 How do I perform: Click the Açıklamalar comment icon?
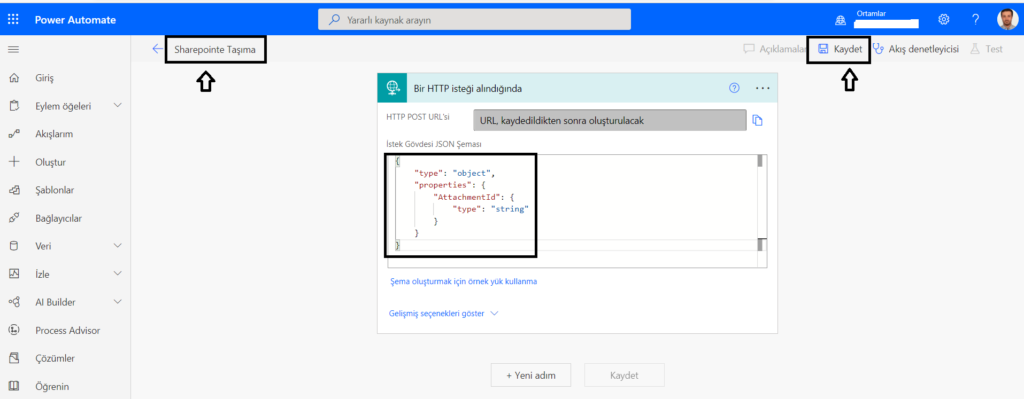click(x=750, y=49)
